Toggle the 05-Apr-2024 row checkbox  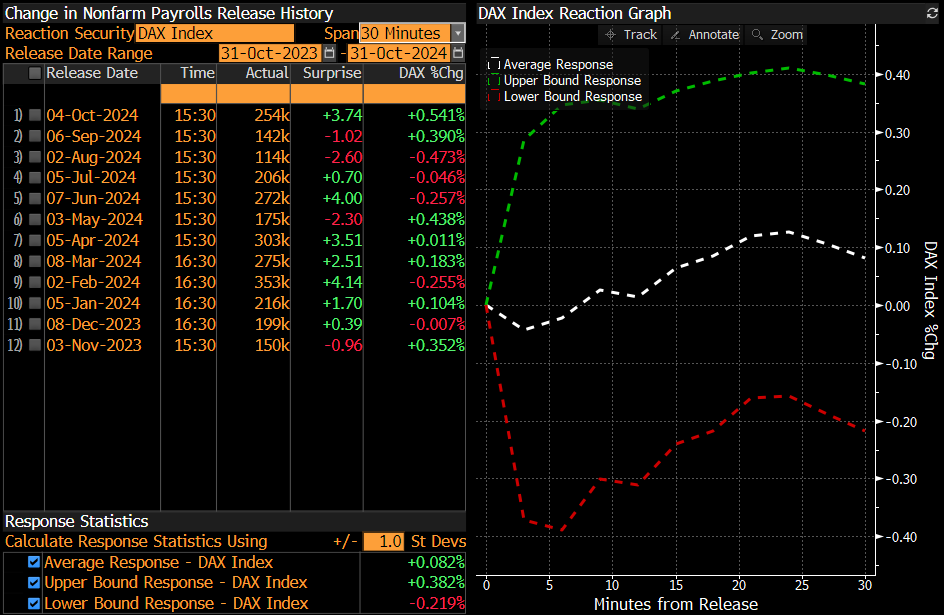tap(35, 241)
